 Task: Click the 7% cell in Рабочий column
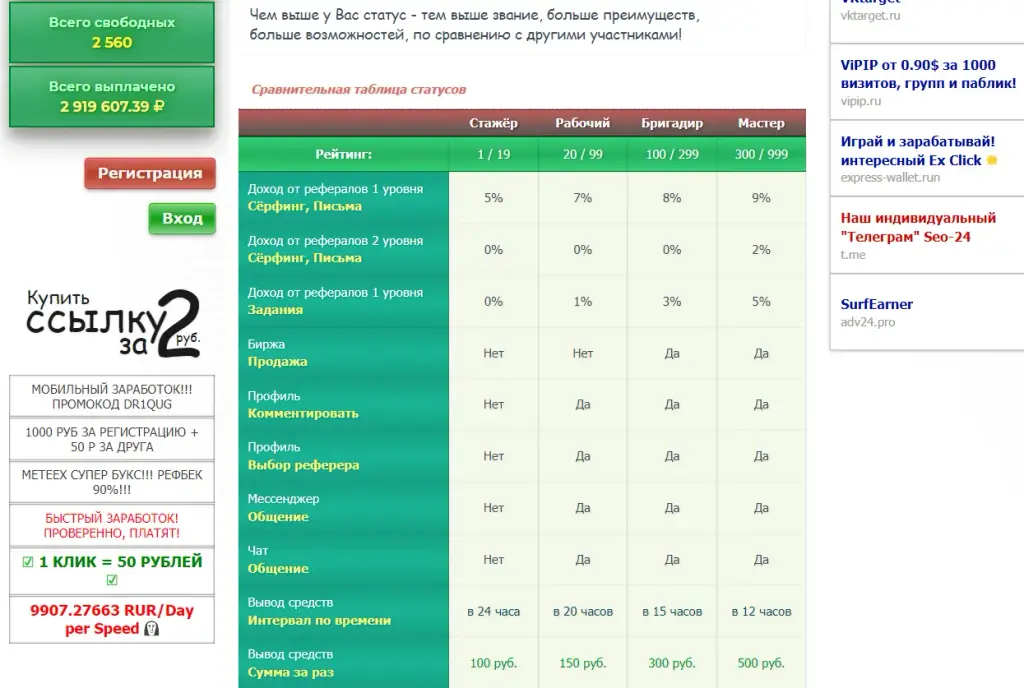point(583,198)
